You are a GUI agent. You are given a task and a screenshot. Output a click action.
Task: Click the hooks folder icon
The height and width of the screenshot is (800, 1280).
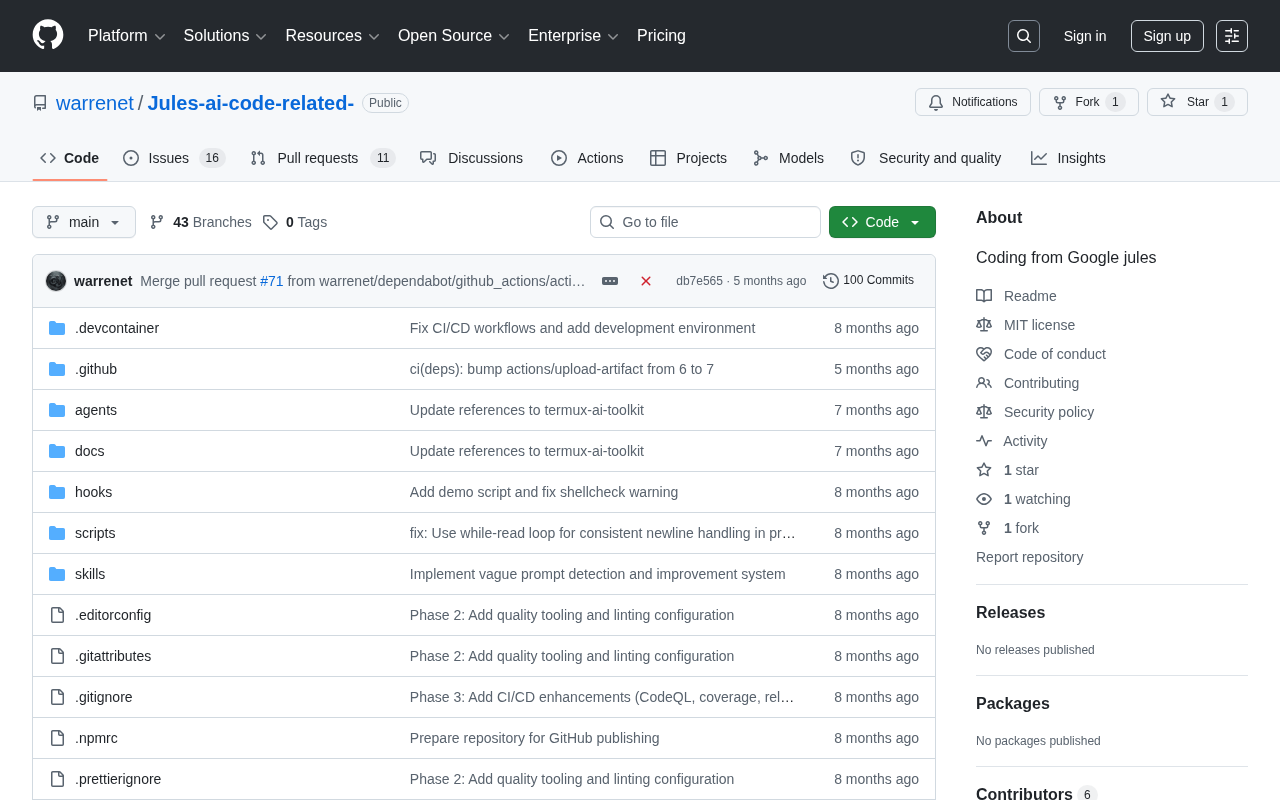click(x=57, y=492)
